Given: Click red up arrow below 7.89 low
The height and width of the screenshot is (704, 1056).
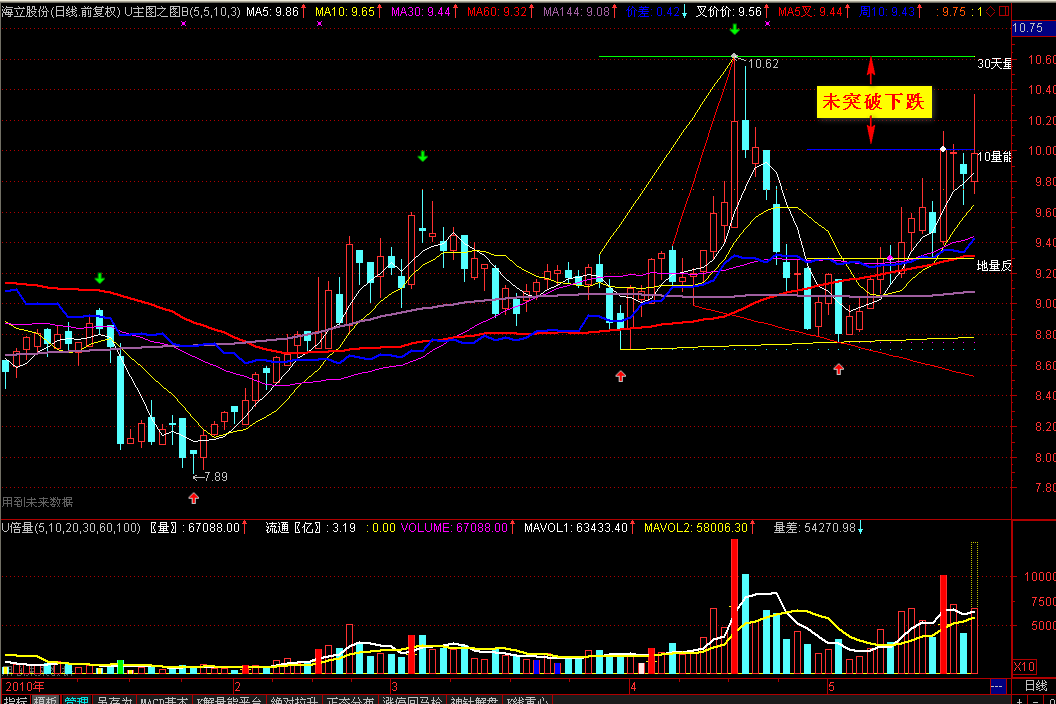Looking at the screenshot, I should 194,499.
